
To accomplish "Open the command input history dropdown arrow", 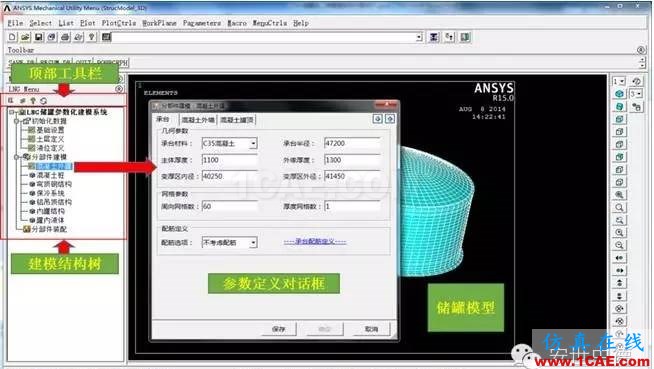I will pyautogui.click(x=419, y=37).
